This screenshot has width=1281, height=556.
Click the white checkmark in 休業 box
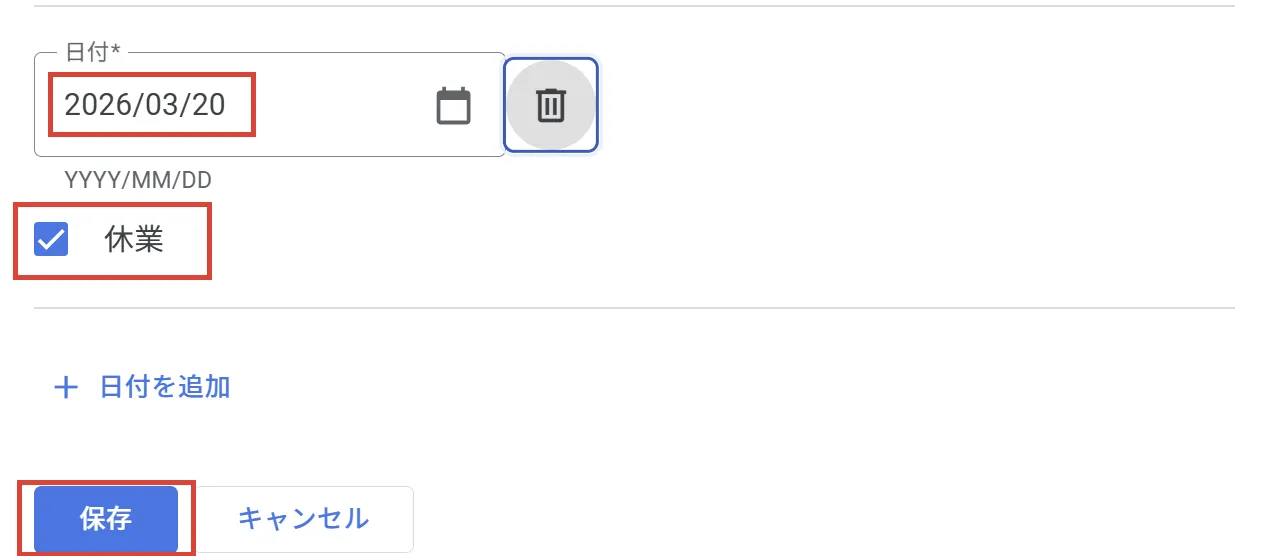pyautogui.click(x=51, y=240)
